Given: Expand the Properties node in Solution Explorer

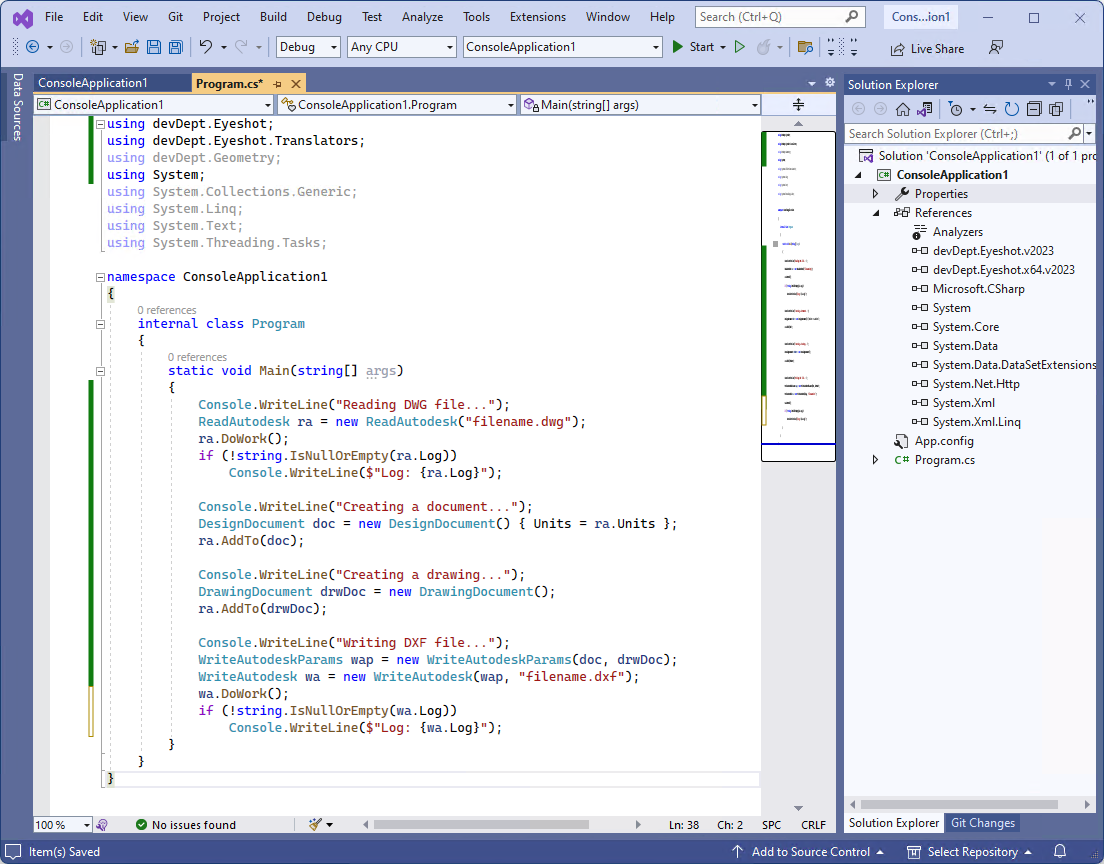Looking at the screenshot, I should [876, 194].
